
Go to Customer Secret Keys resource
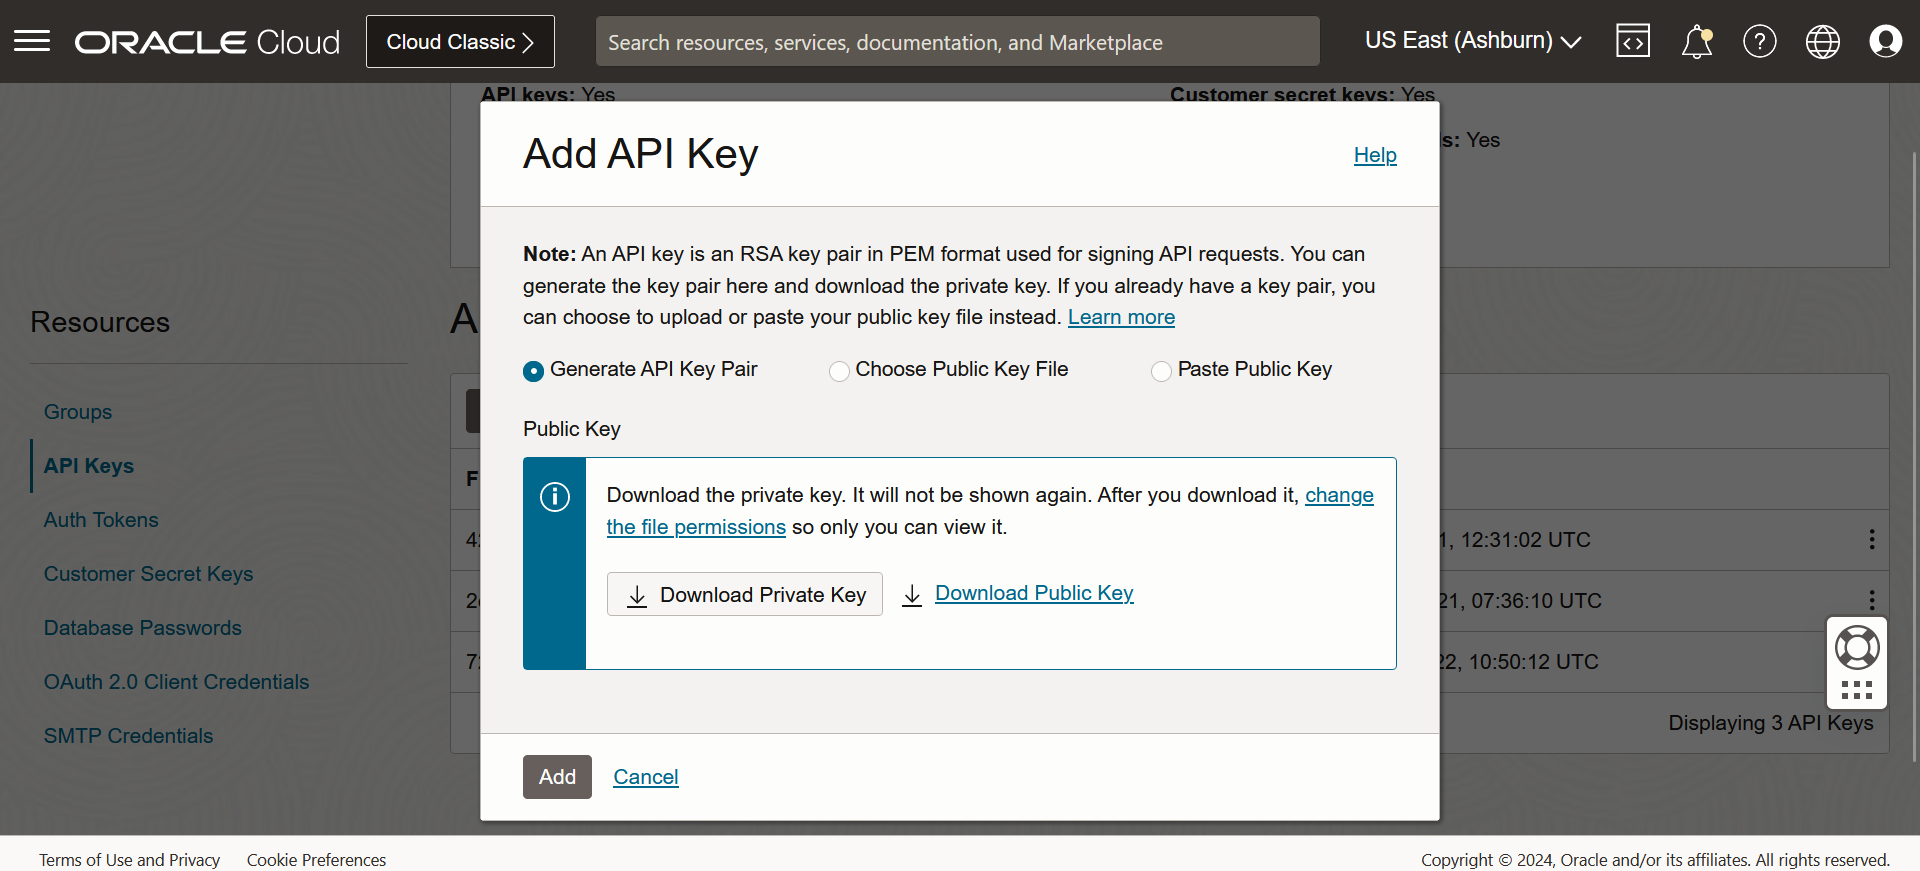click(148, 574)
